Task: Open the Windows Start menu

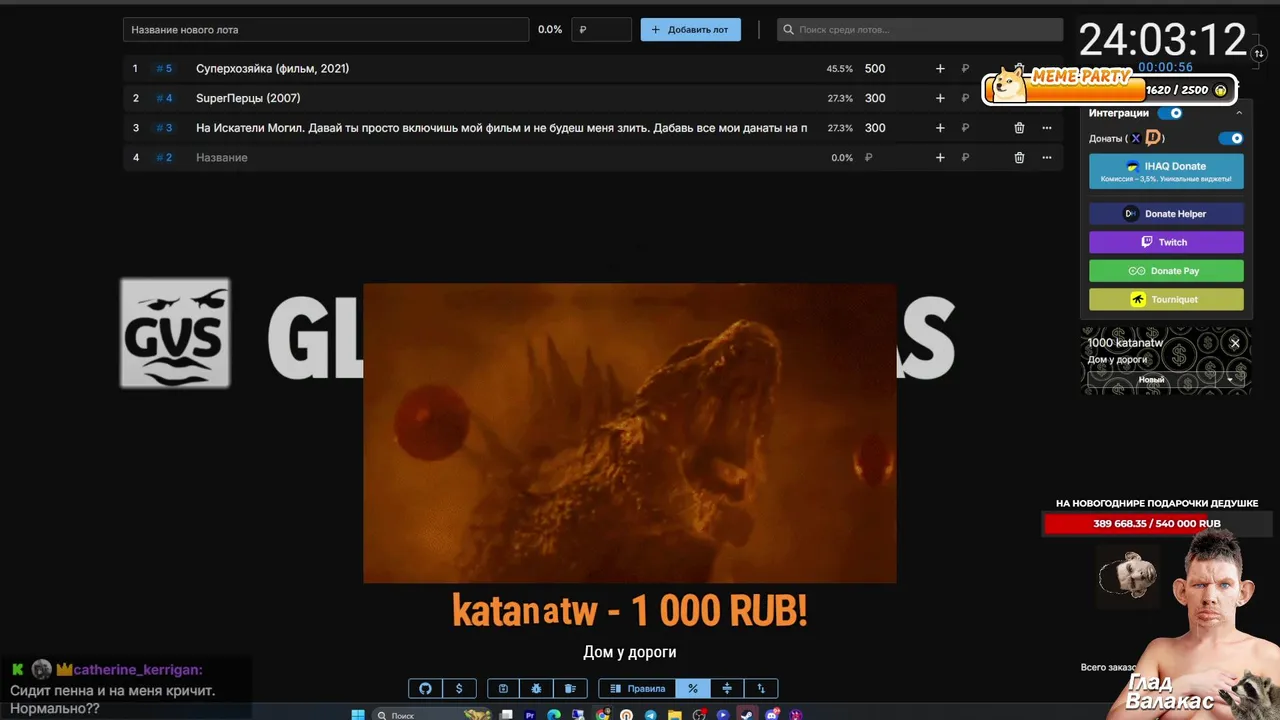Action: point(358,715)
